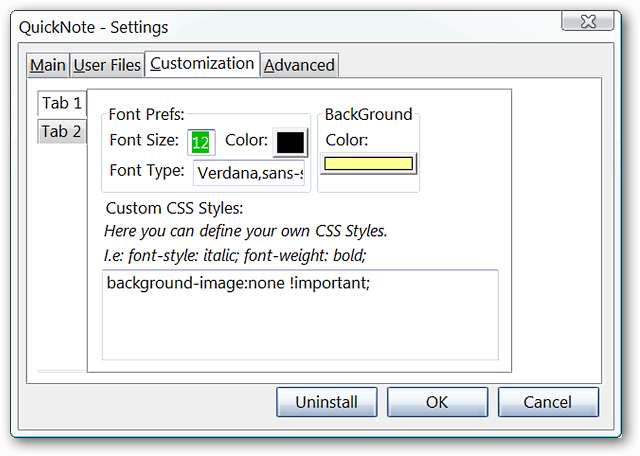Image resolution: width=640 pixels, height=456 pixels.
Task: Open the black font color picker
Action: tap(290, 142)
